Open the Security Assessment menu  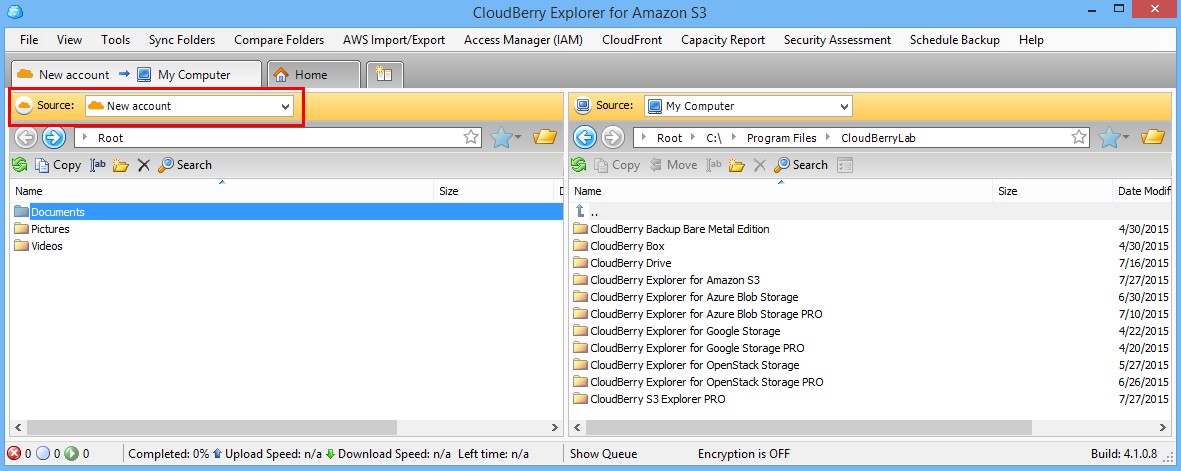pyautogui.click(x=837, y=40)
